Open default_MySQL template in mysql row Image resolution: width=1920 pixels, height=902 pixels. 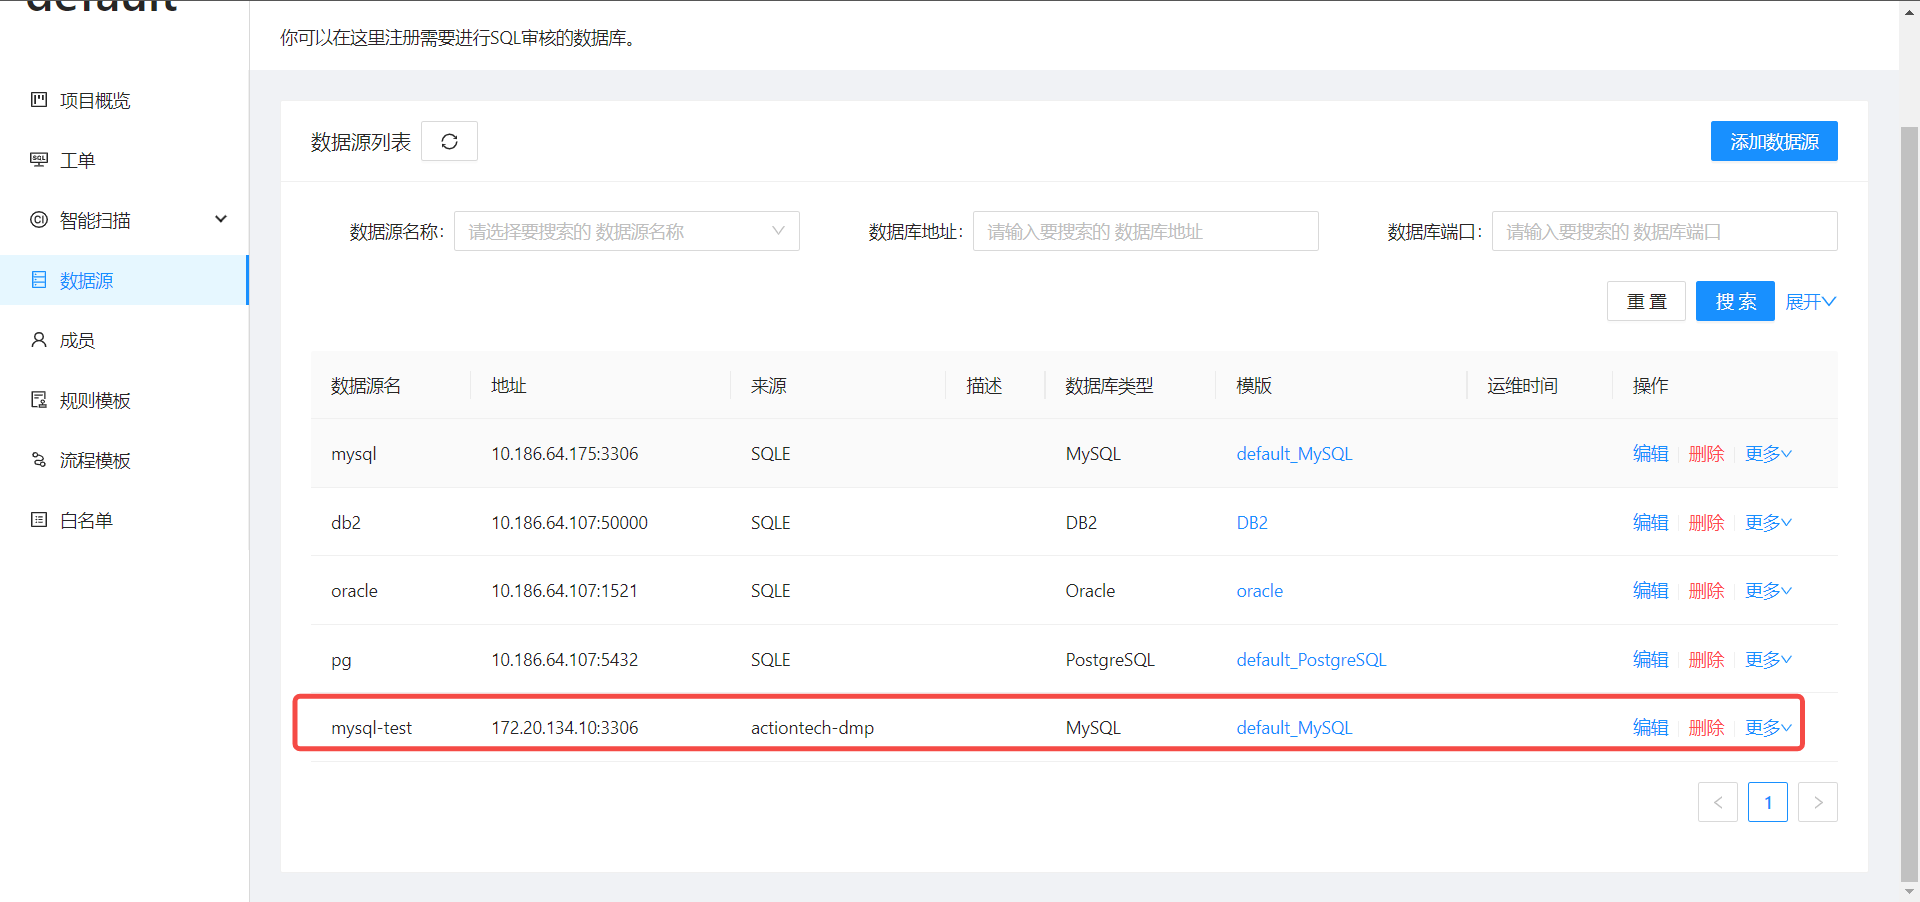(1294, 453)
